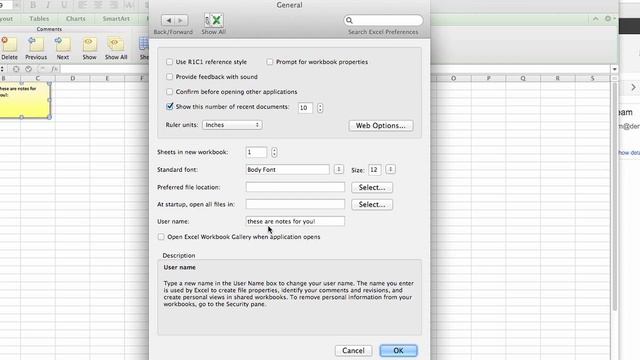Screen dimensions: 640x360
Task: Click the Previous comment icon
Action: [x=36, y=44]
